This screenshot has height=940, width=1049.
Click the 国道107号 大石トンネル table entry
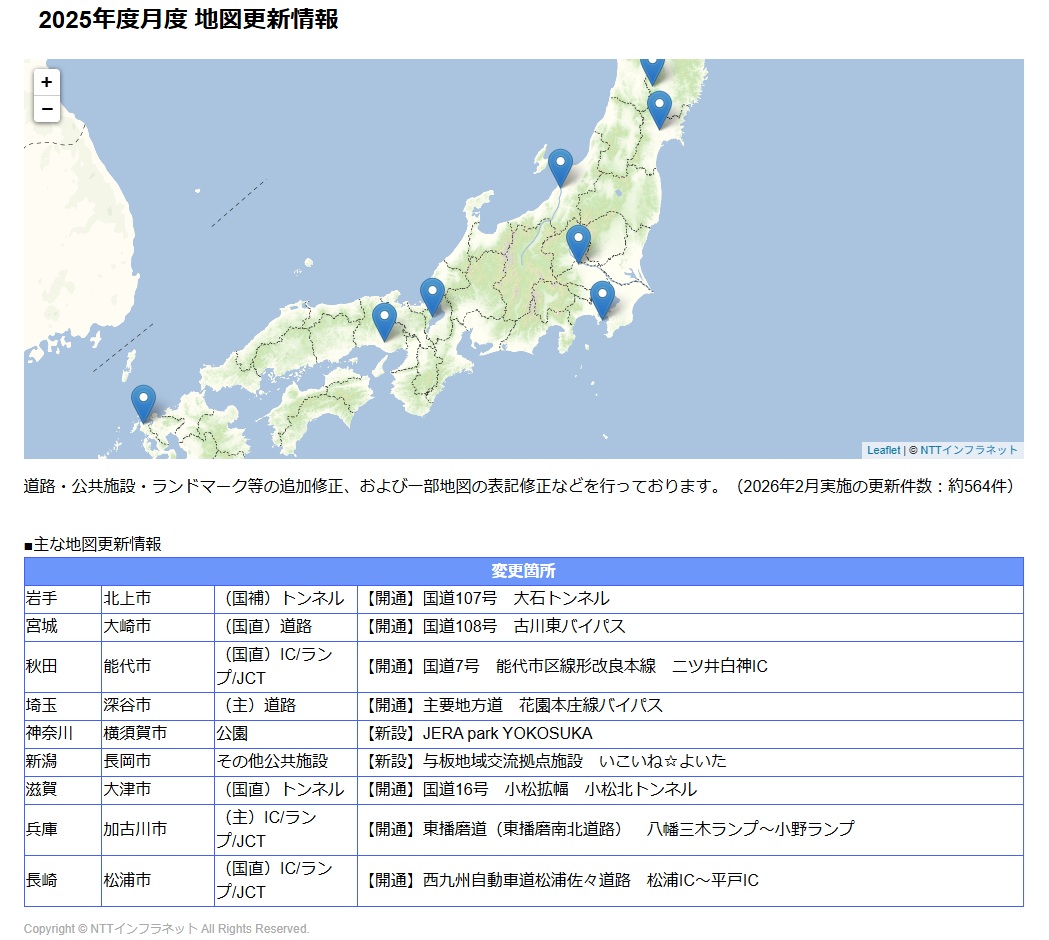tap(486, 599)
